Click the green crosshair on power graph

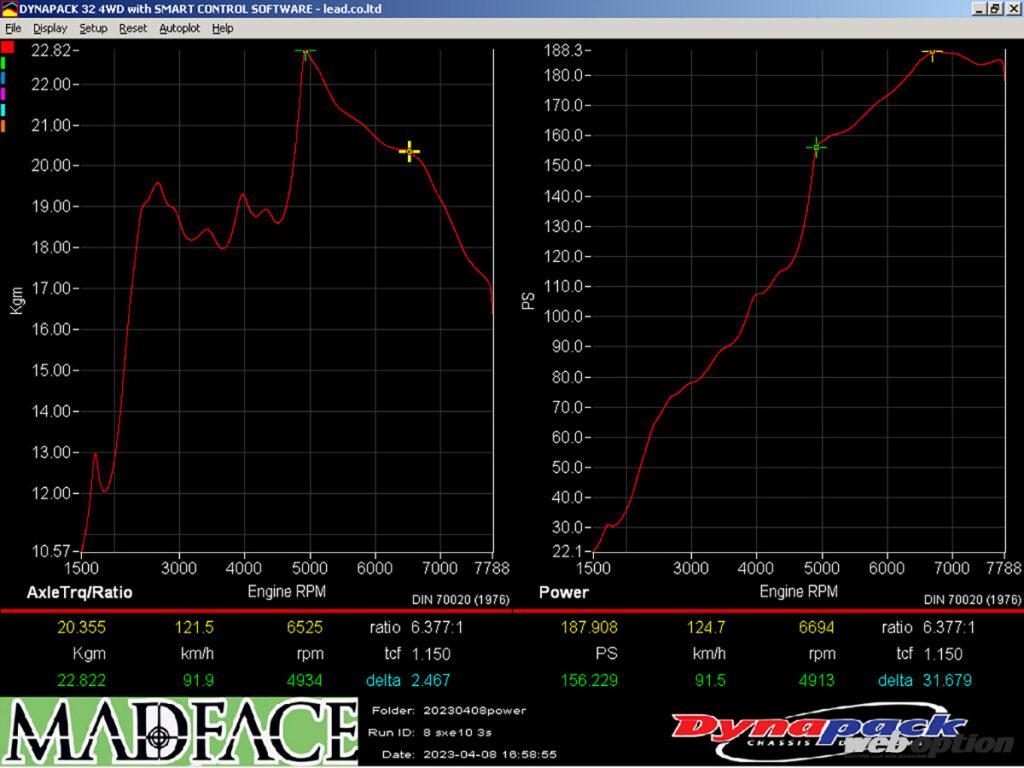point(816,148)
